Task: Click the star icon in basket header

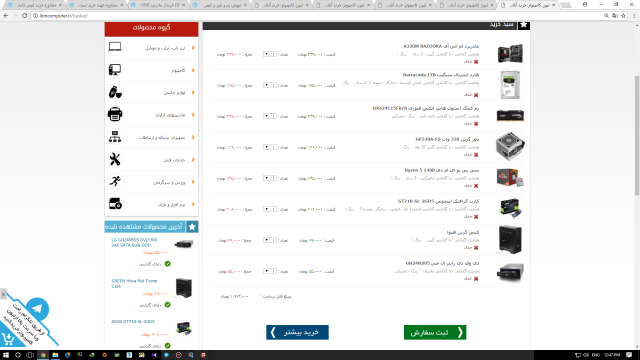Action: point(524,25)
